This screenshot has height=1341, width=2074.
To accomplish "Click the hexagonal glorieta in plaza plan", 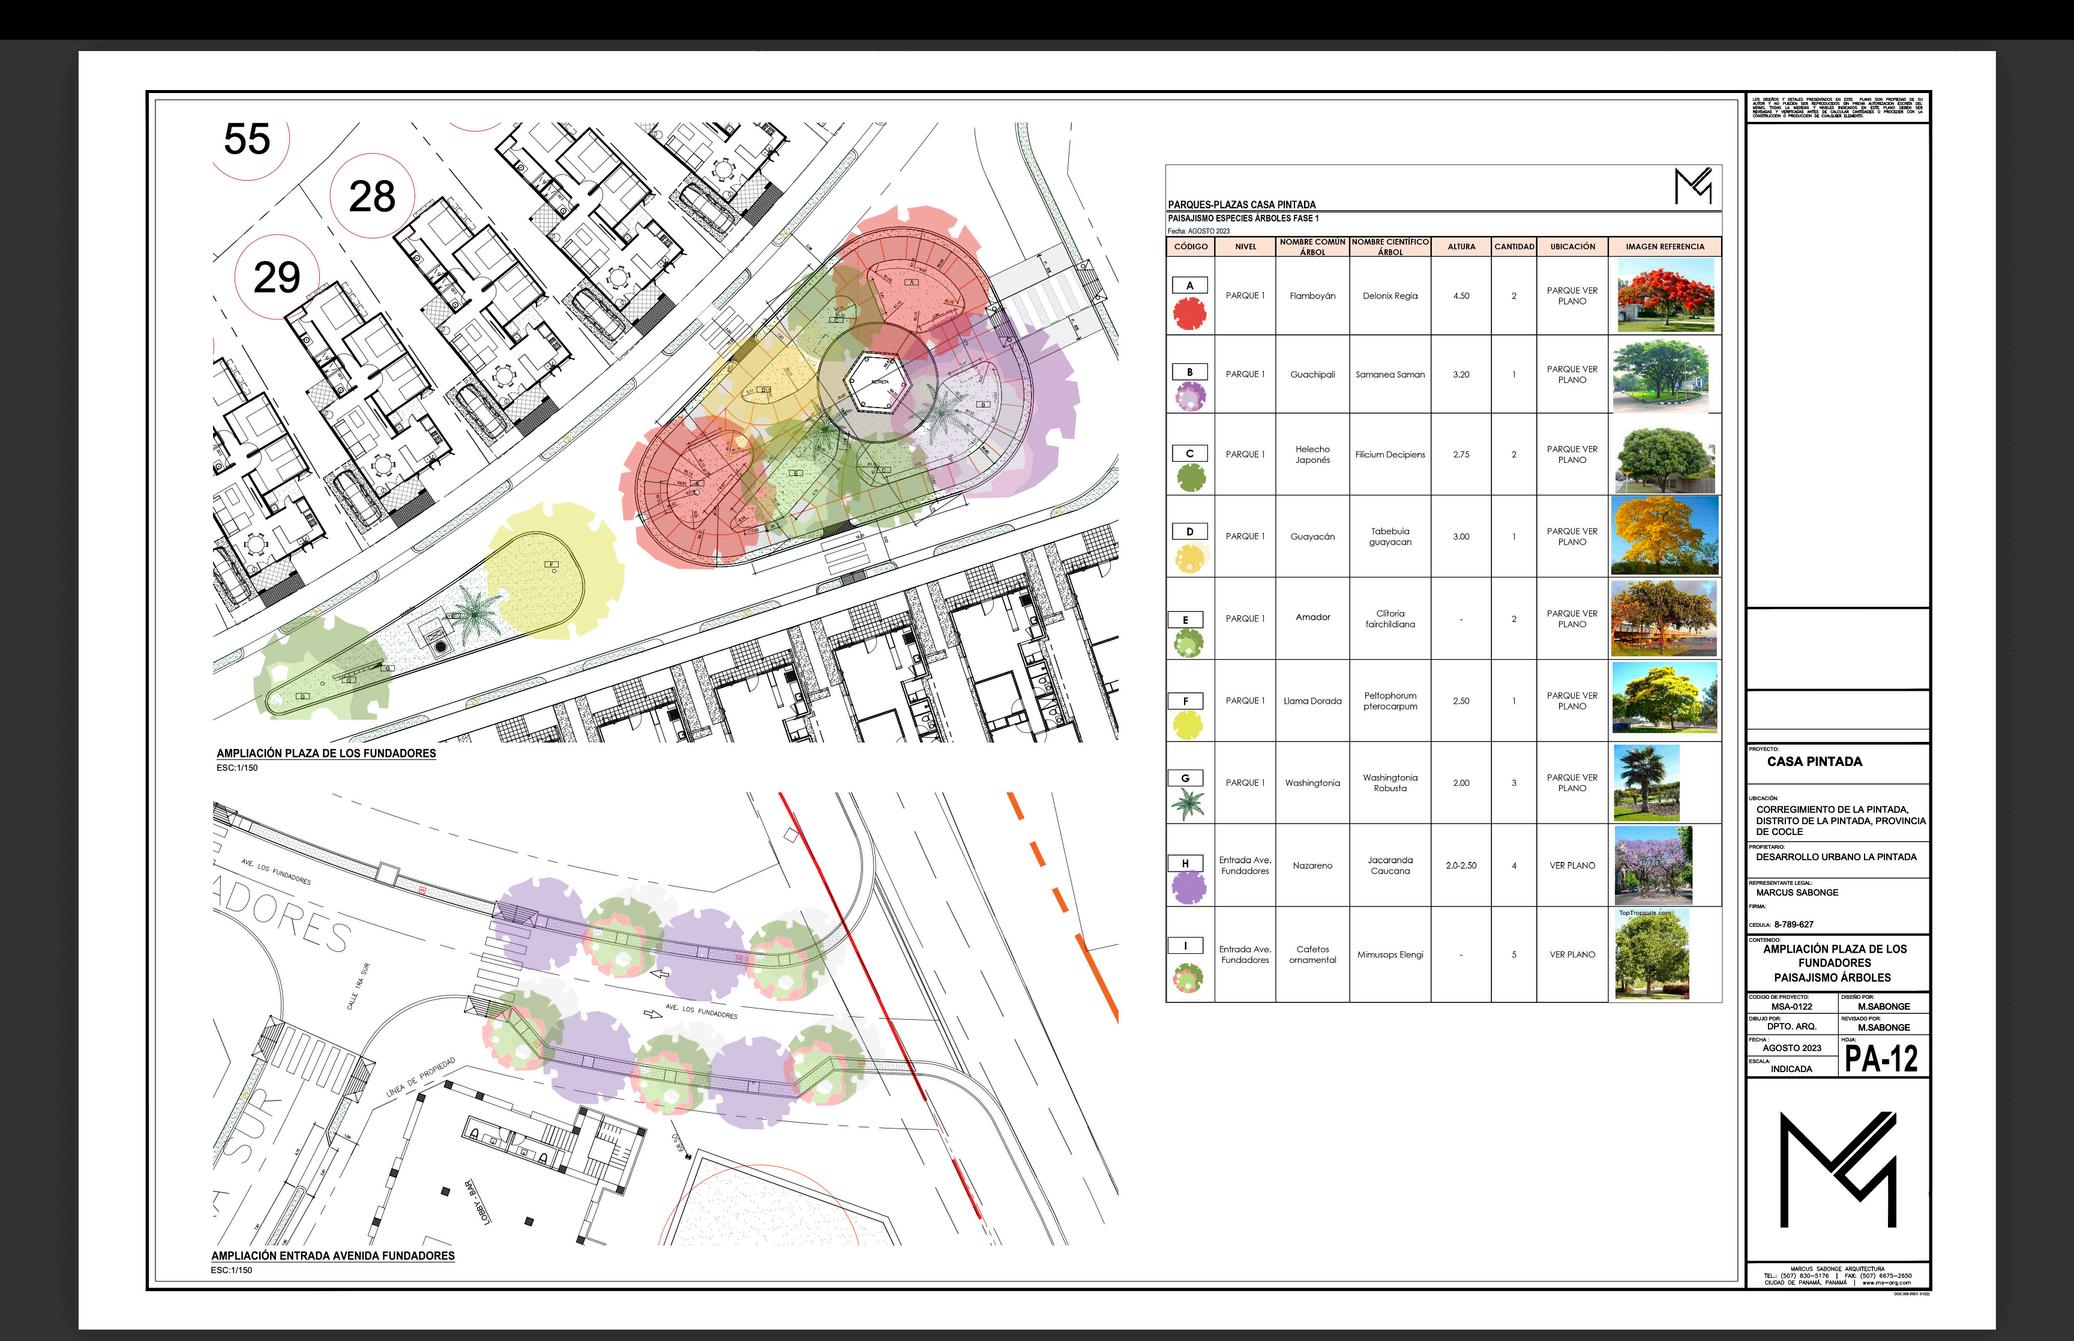I will click(879, 382).
